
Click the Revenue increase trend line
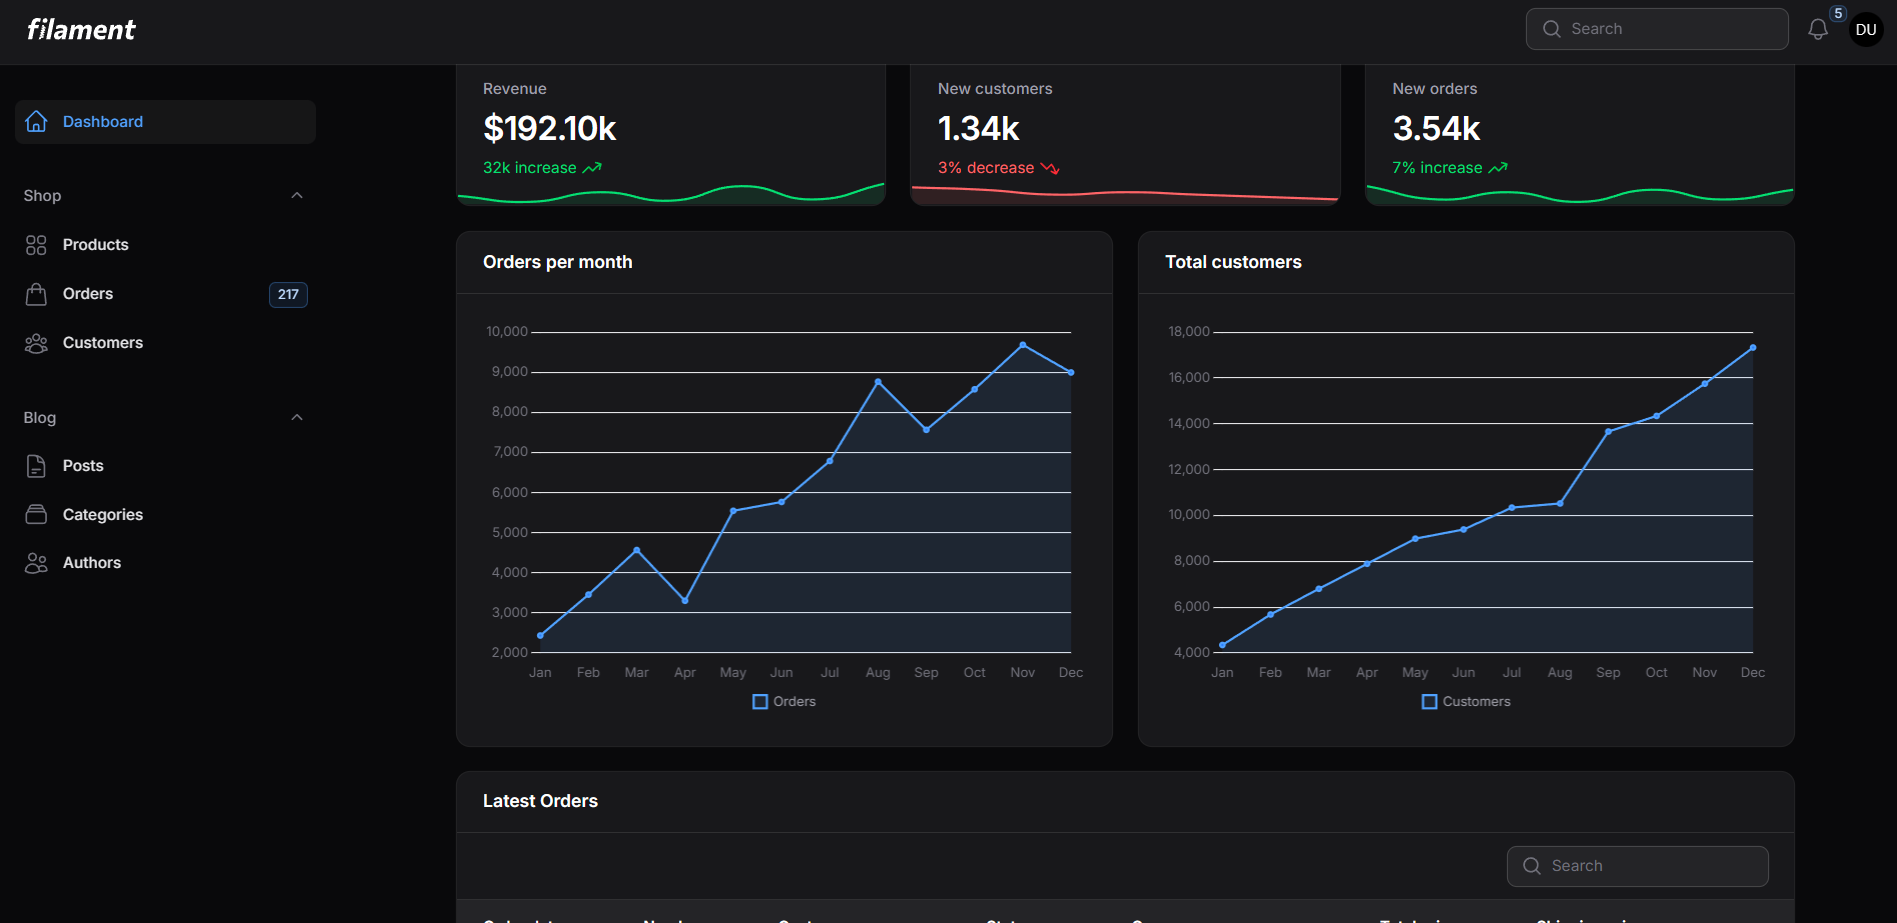coord(593,167)
